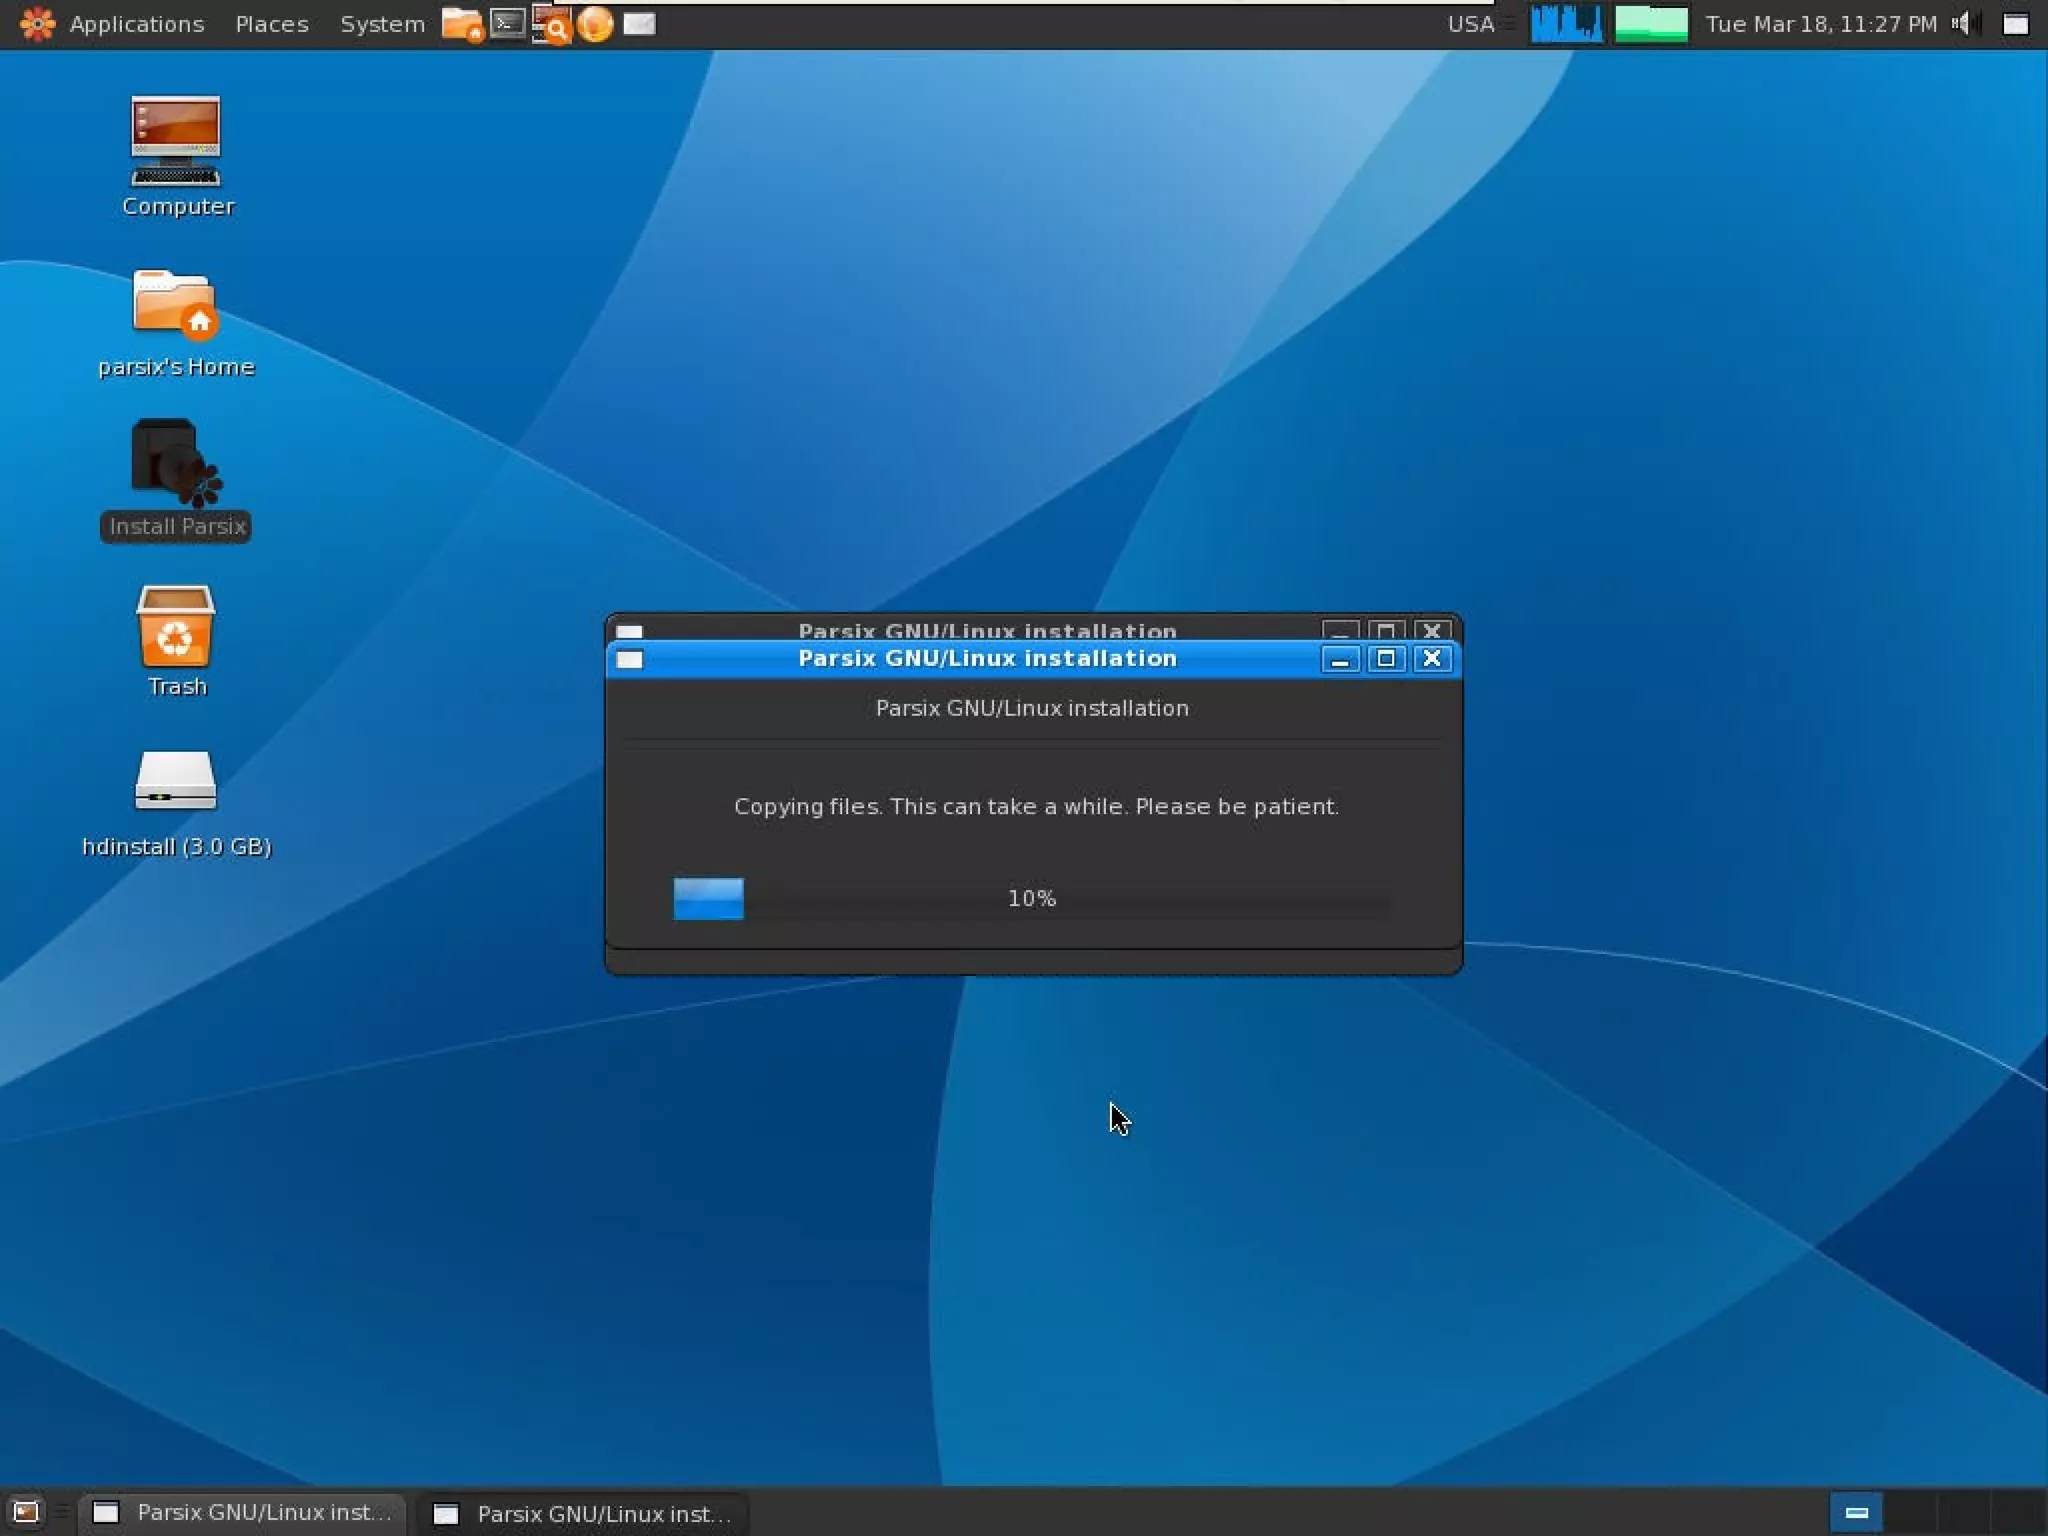Toggle the show desktop button
Screen dimensions: 2048x1536
click(26, 1512)
